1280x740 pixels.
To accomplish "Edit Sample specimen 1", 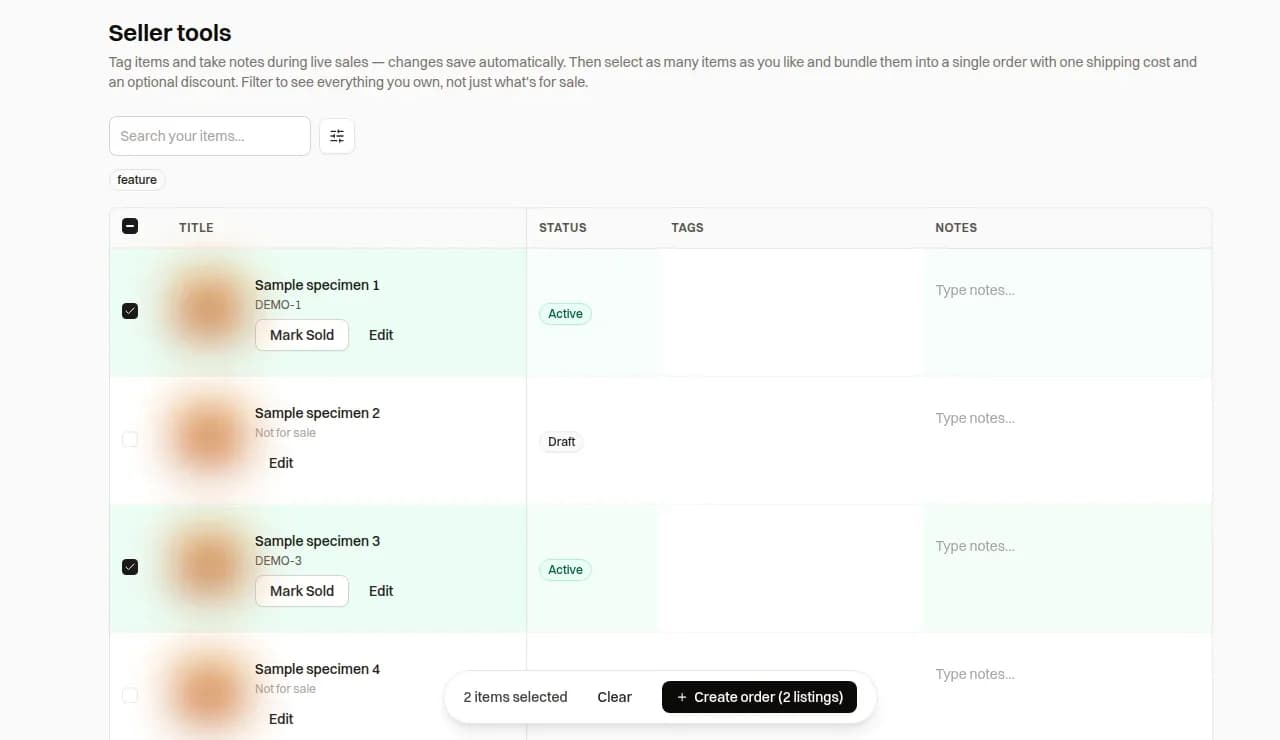I will pyautogui.click(x=381, y=335).
